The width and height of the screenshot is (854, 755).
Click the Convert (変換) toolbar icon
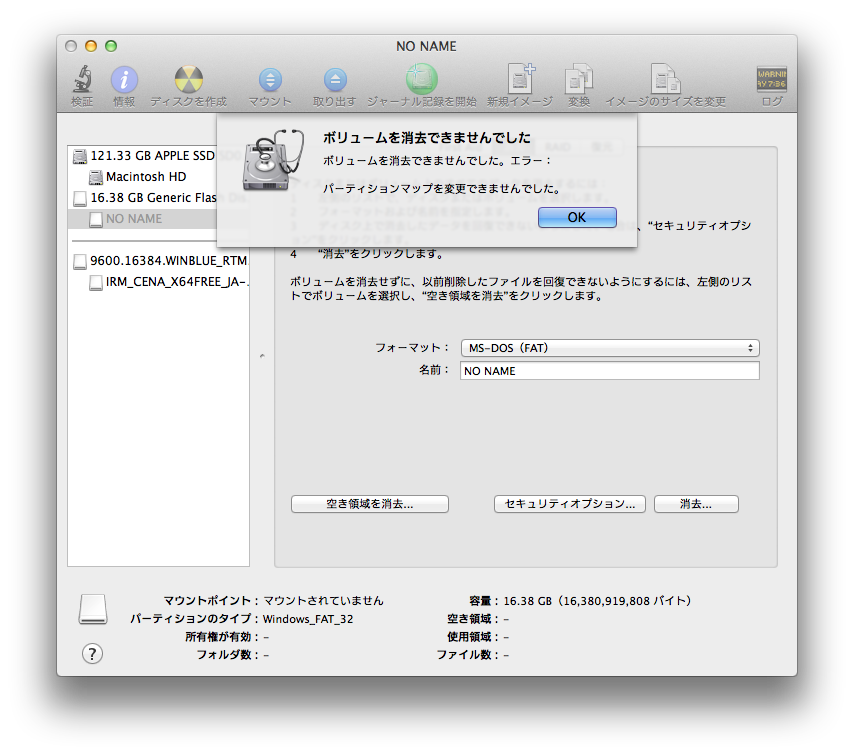click(578, 80)
